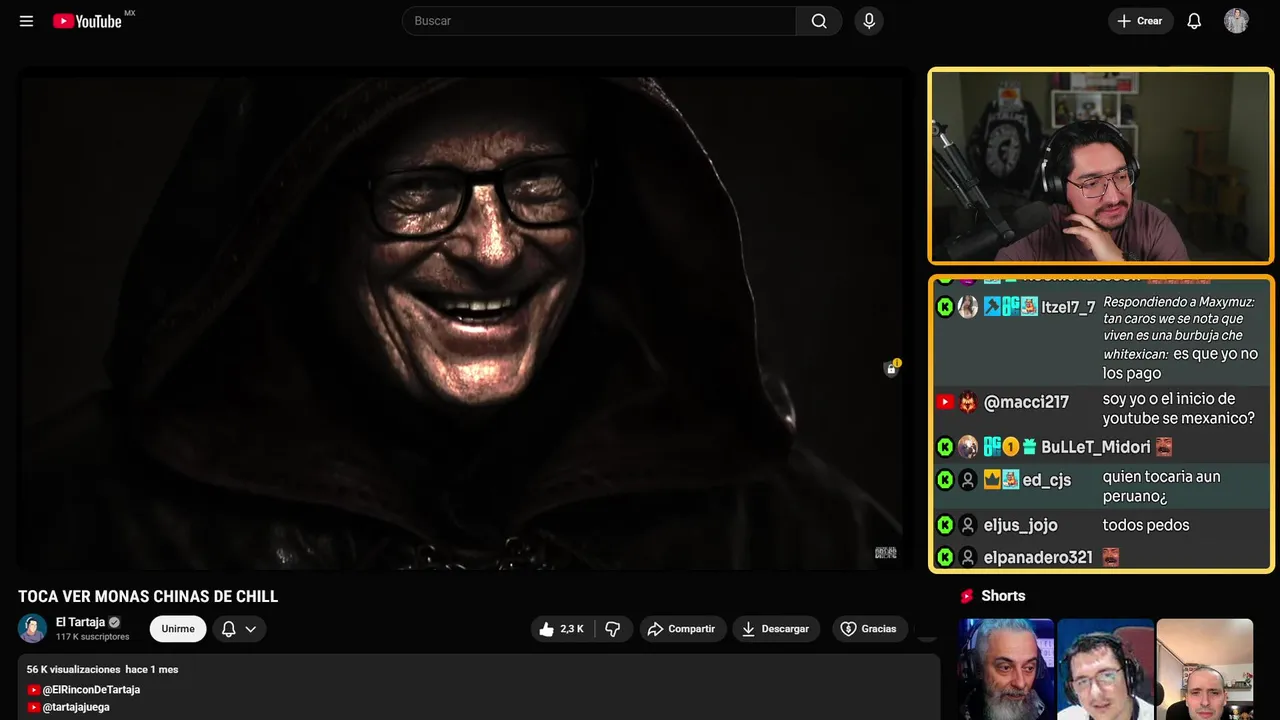The height and width of the screenshot is (720, 1280).
Task: Click the video title text
Action: [x=148, y=596]
